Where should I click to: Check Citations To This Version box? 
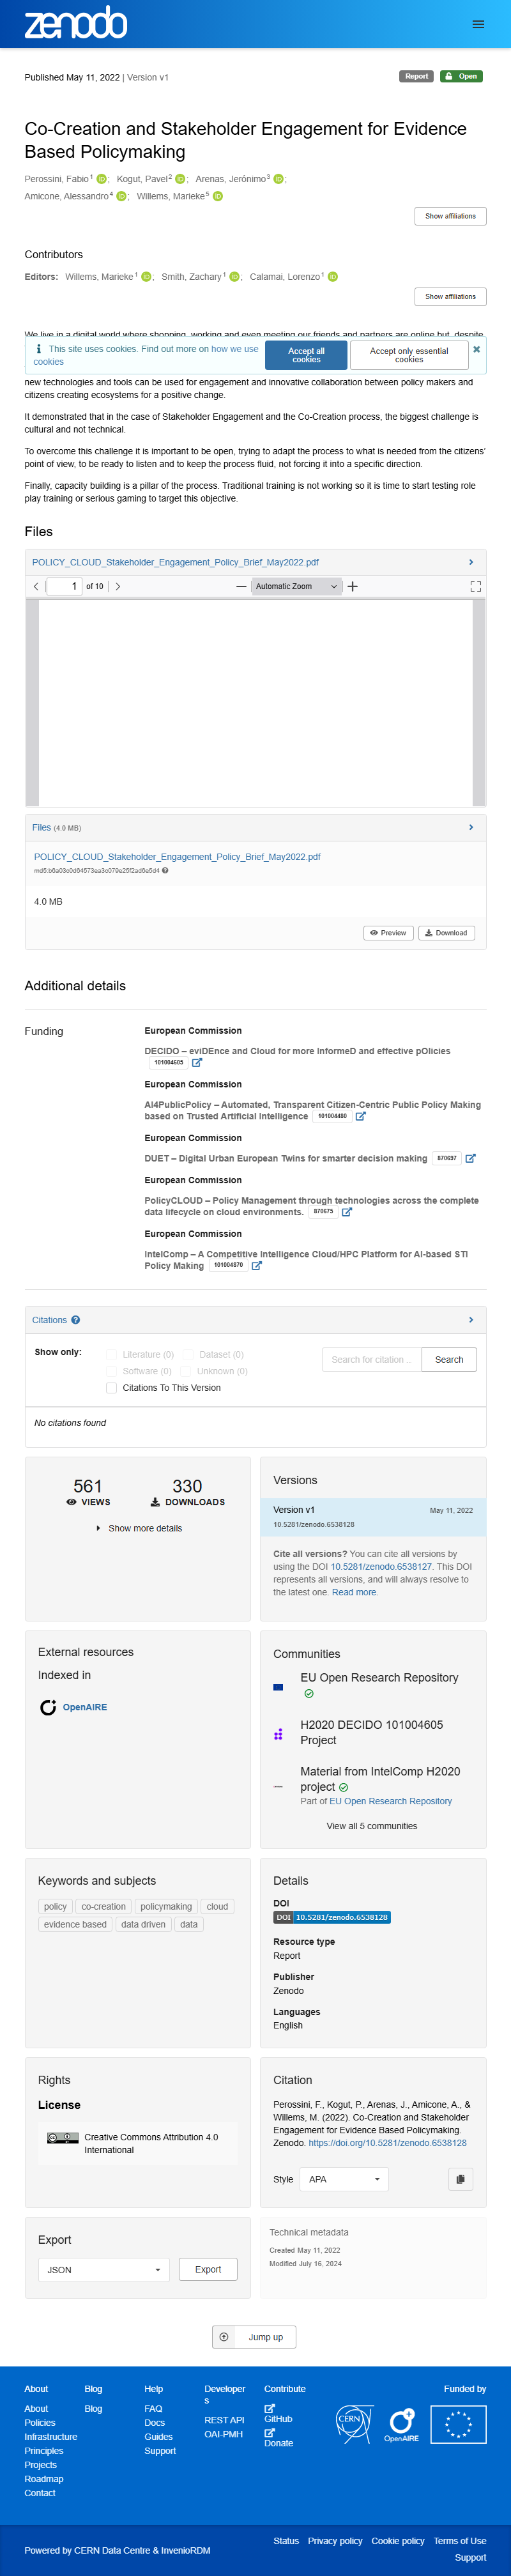click(111, 1388)
